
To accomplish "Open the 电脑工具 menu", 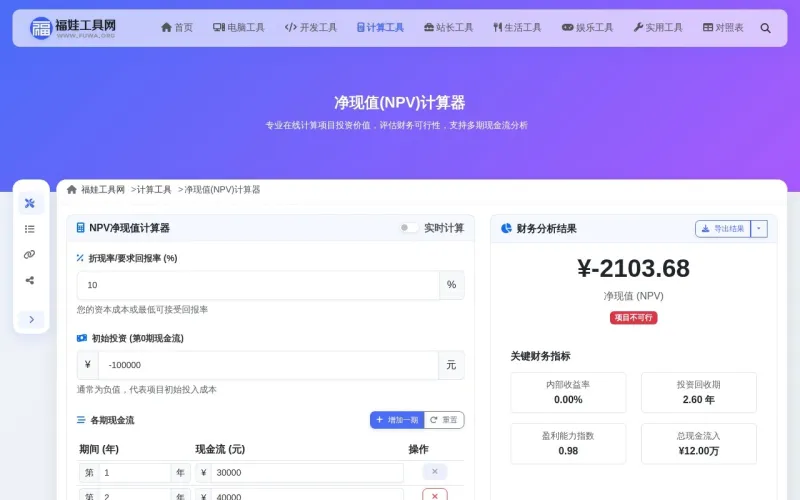I will [239, 28].
